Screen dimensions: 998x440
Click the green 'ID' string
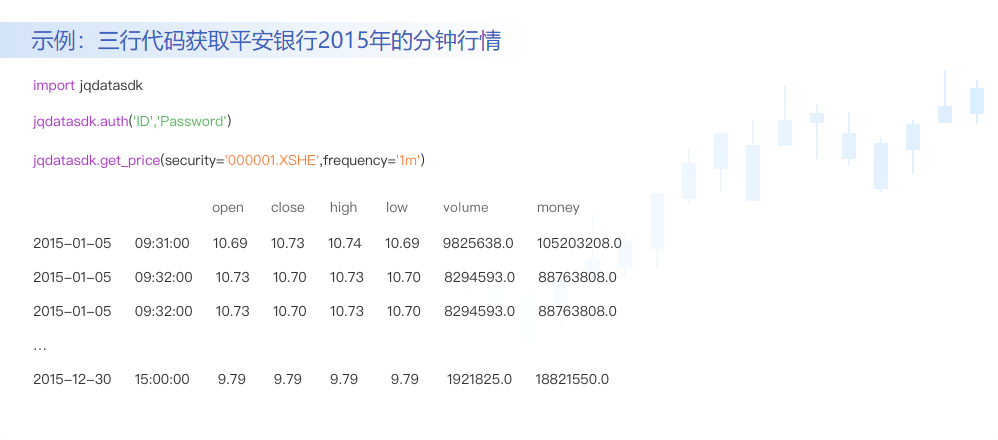click(x=143, y=121)
